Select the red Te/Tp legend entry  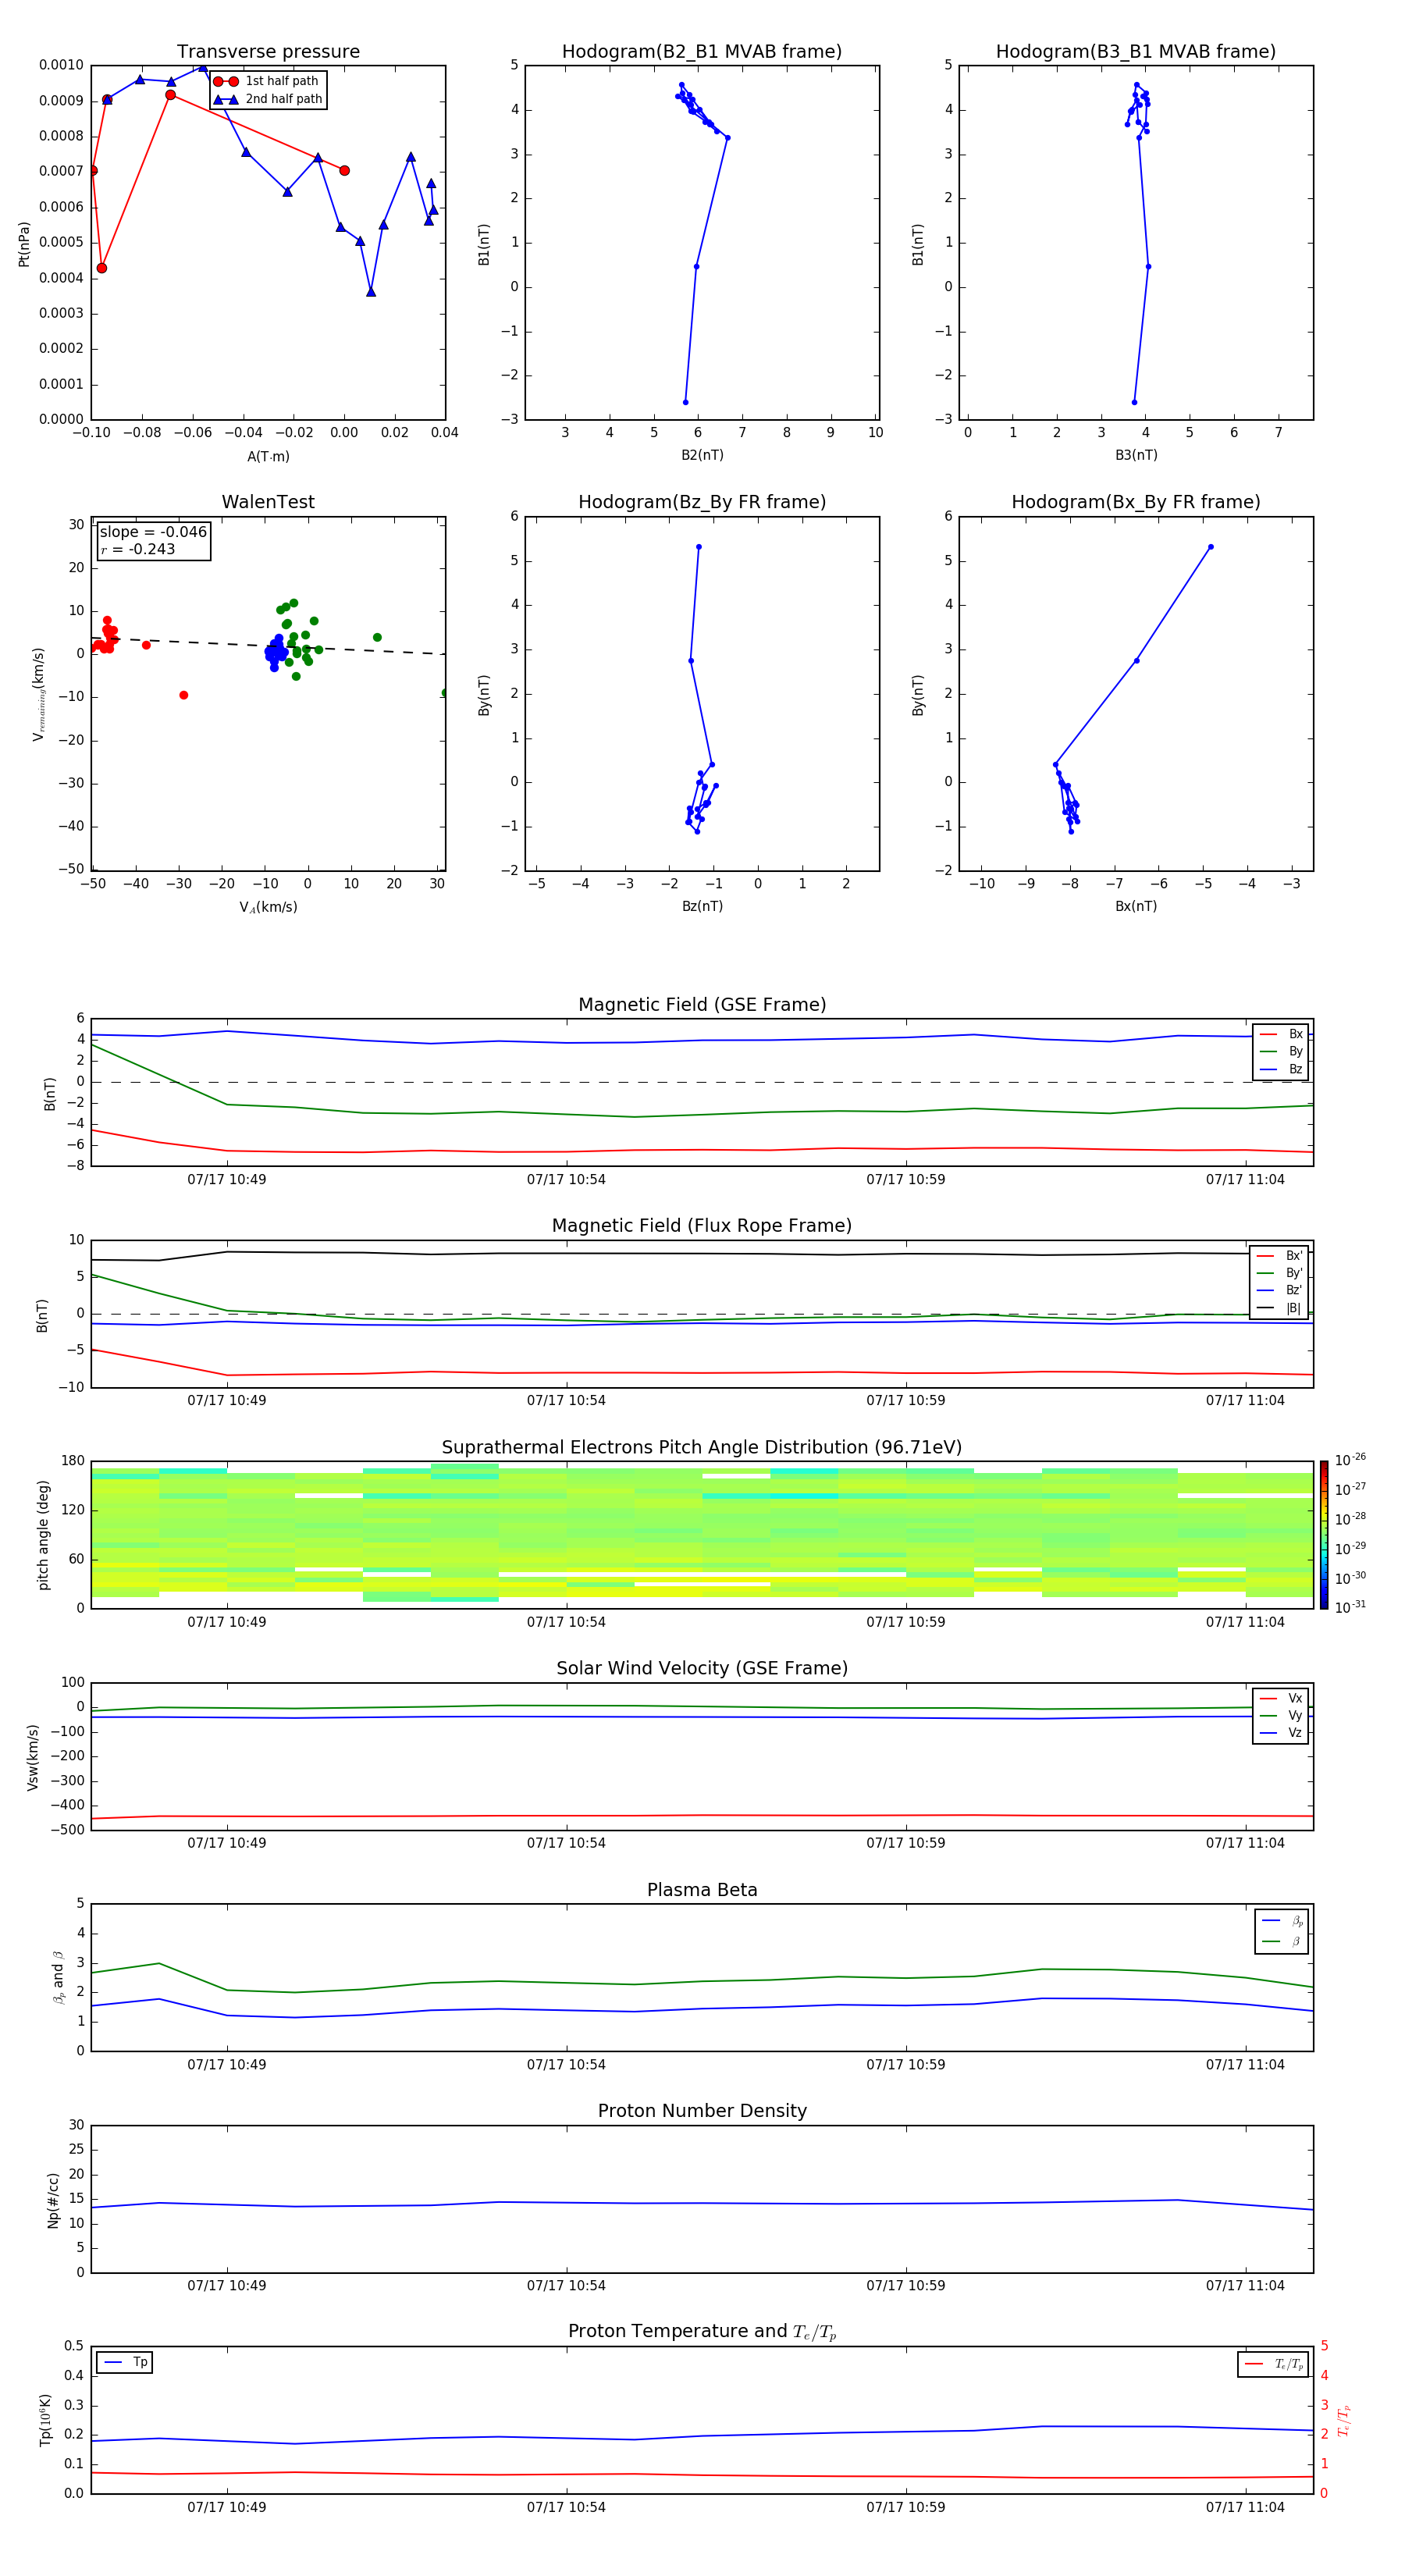tap(1274, 2364)
